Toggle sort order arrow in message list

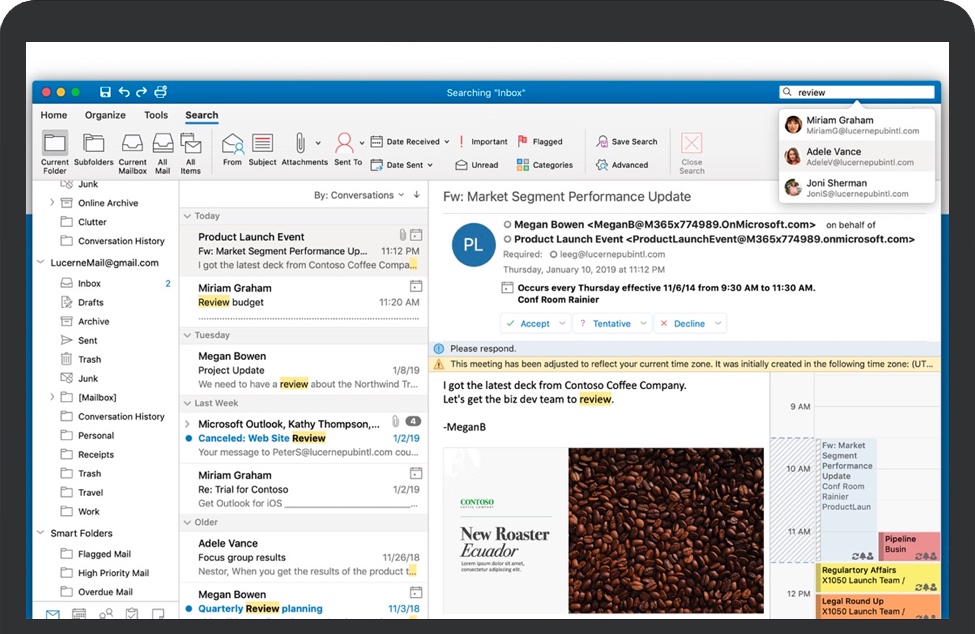point(416,195)
